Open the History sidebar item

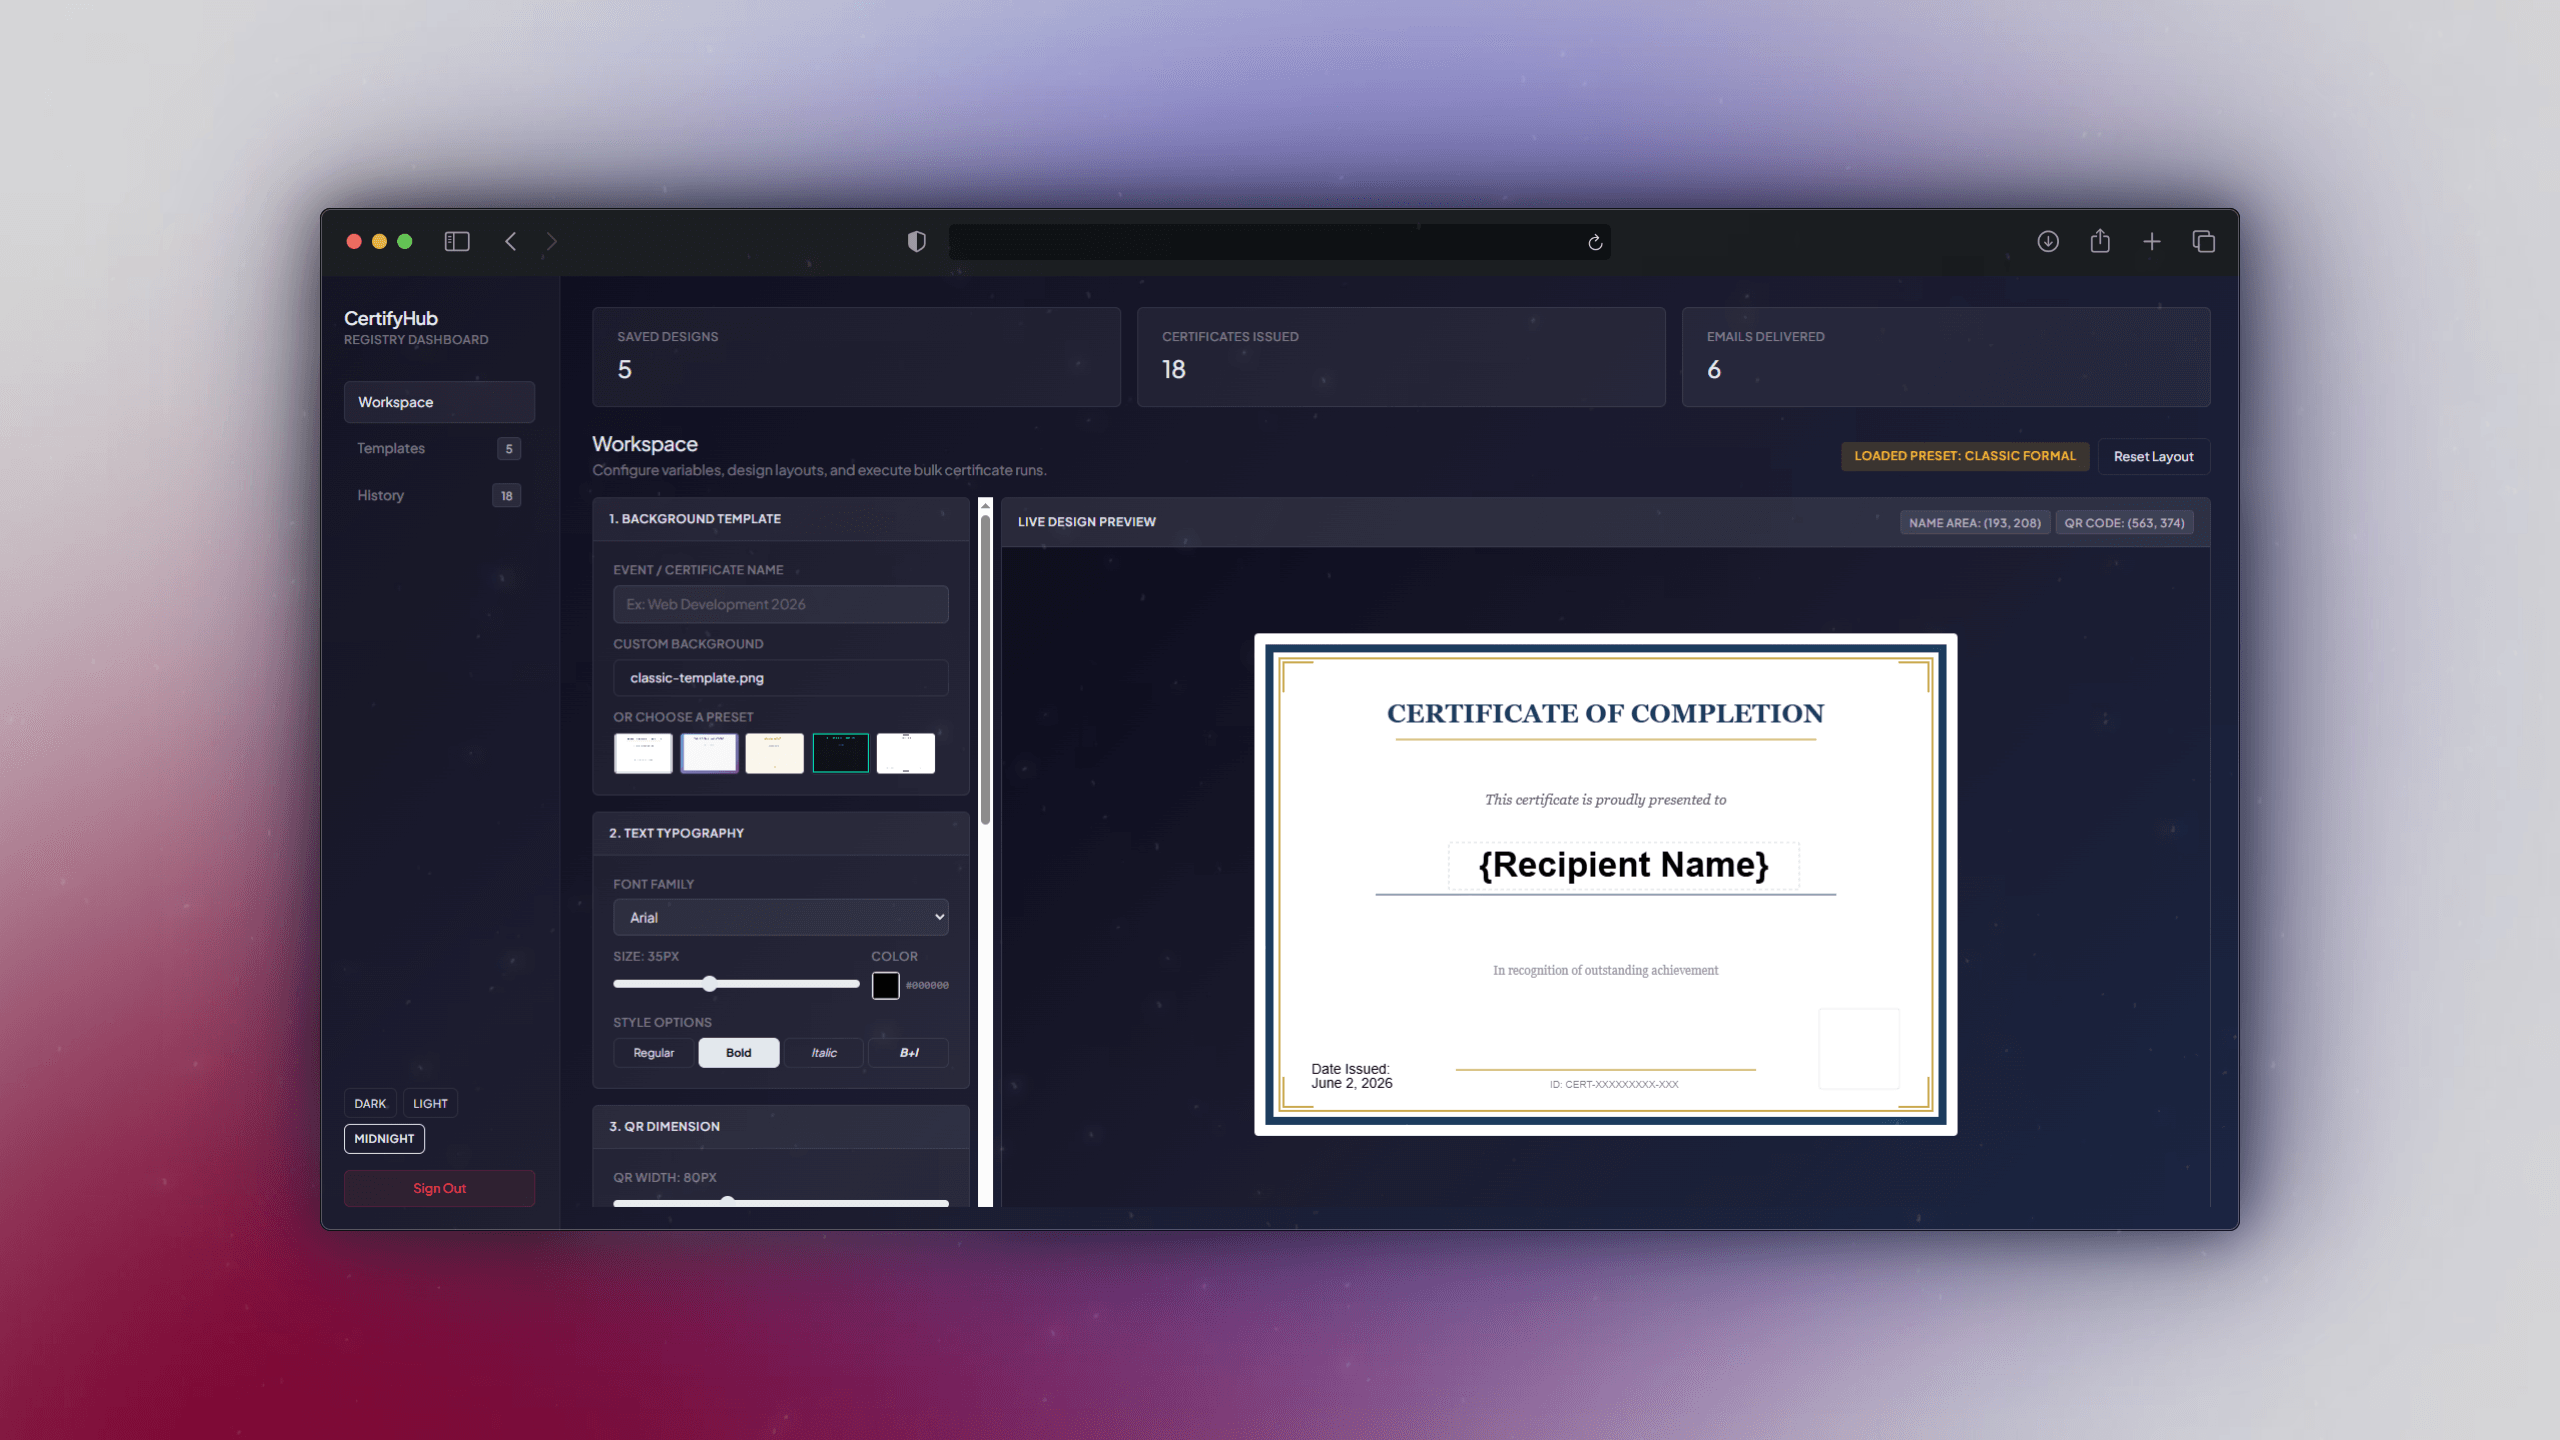click(x=439, y=495)
